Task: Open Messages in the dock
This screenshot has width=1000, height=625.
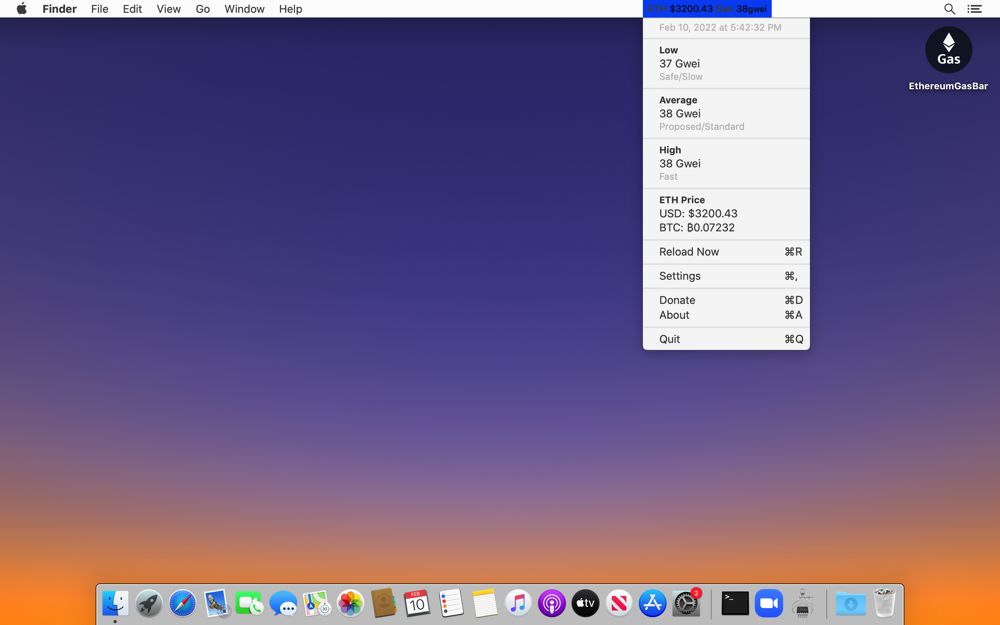Action: [x=283, y=603]
